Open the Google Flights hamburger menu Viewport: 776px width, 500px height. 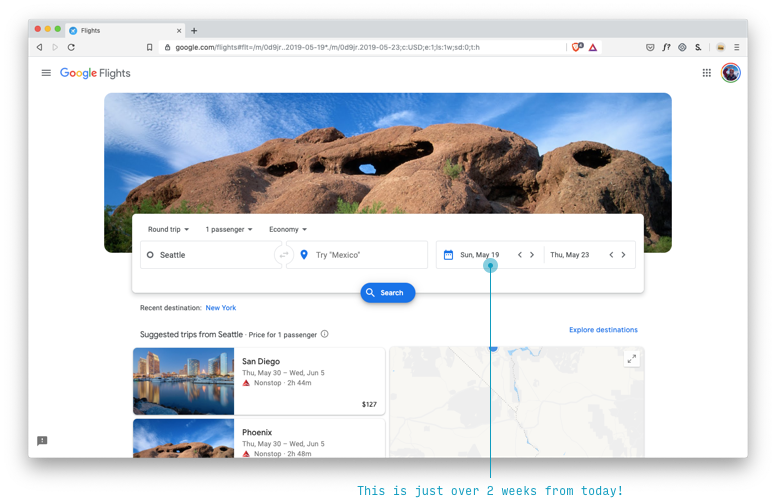(x=46, y=73)
